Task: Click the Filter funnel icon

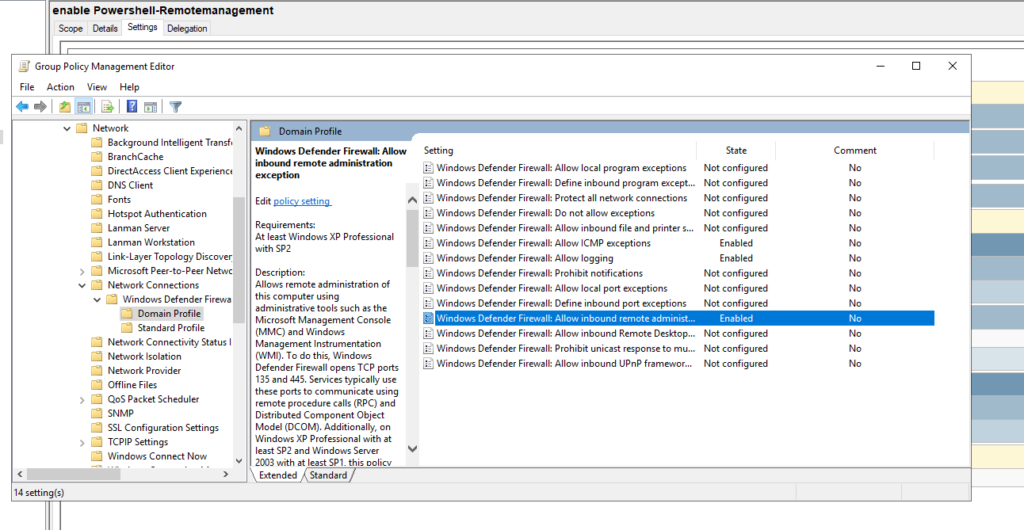Action: pos(175,106)
